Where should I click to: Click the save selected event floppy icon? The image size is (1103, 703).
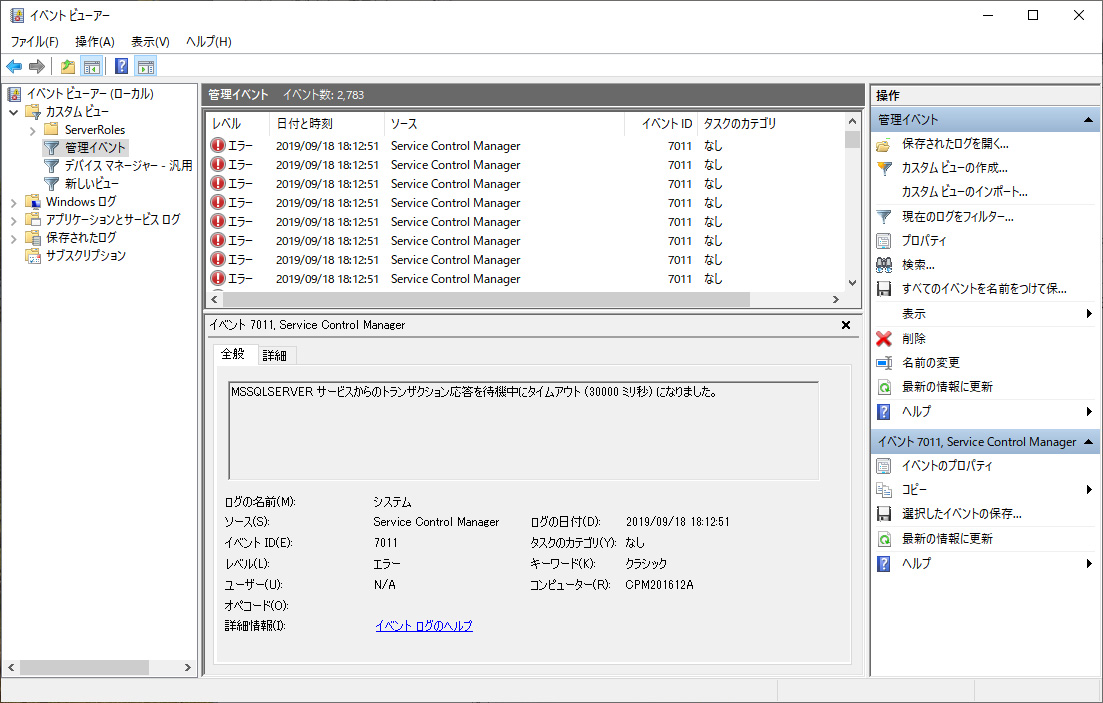tap(884, 514)
